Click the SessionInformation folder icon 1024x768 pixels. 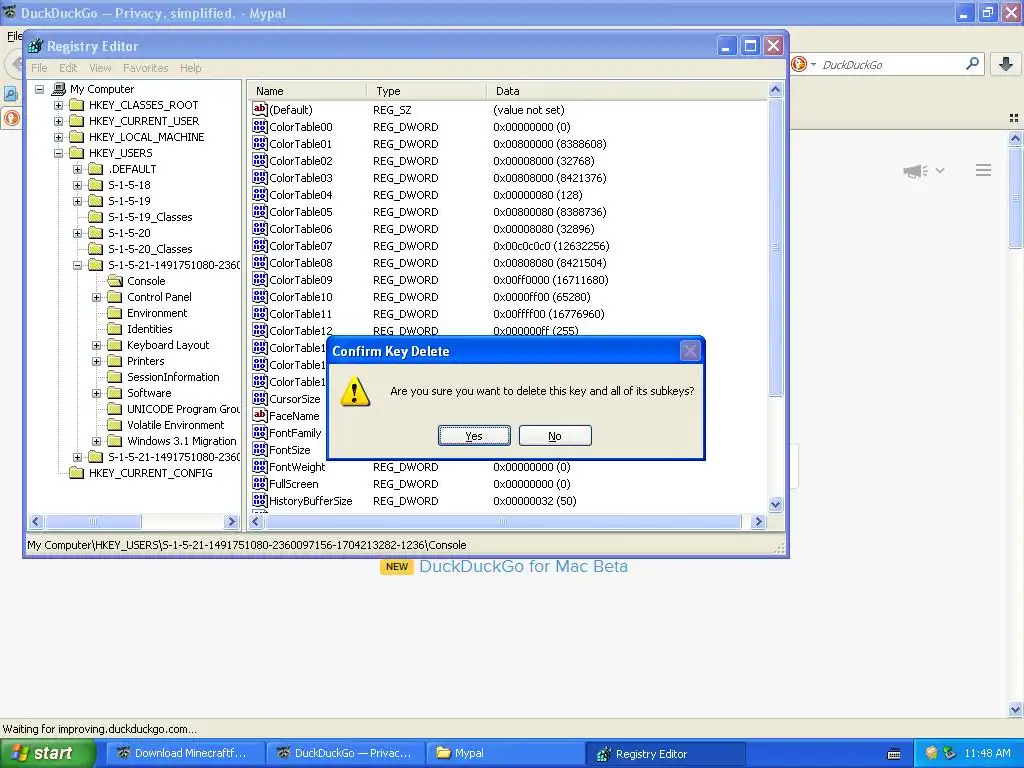[115, 377]
